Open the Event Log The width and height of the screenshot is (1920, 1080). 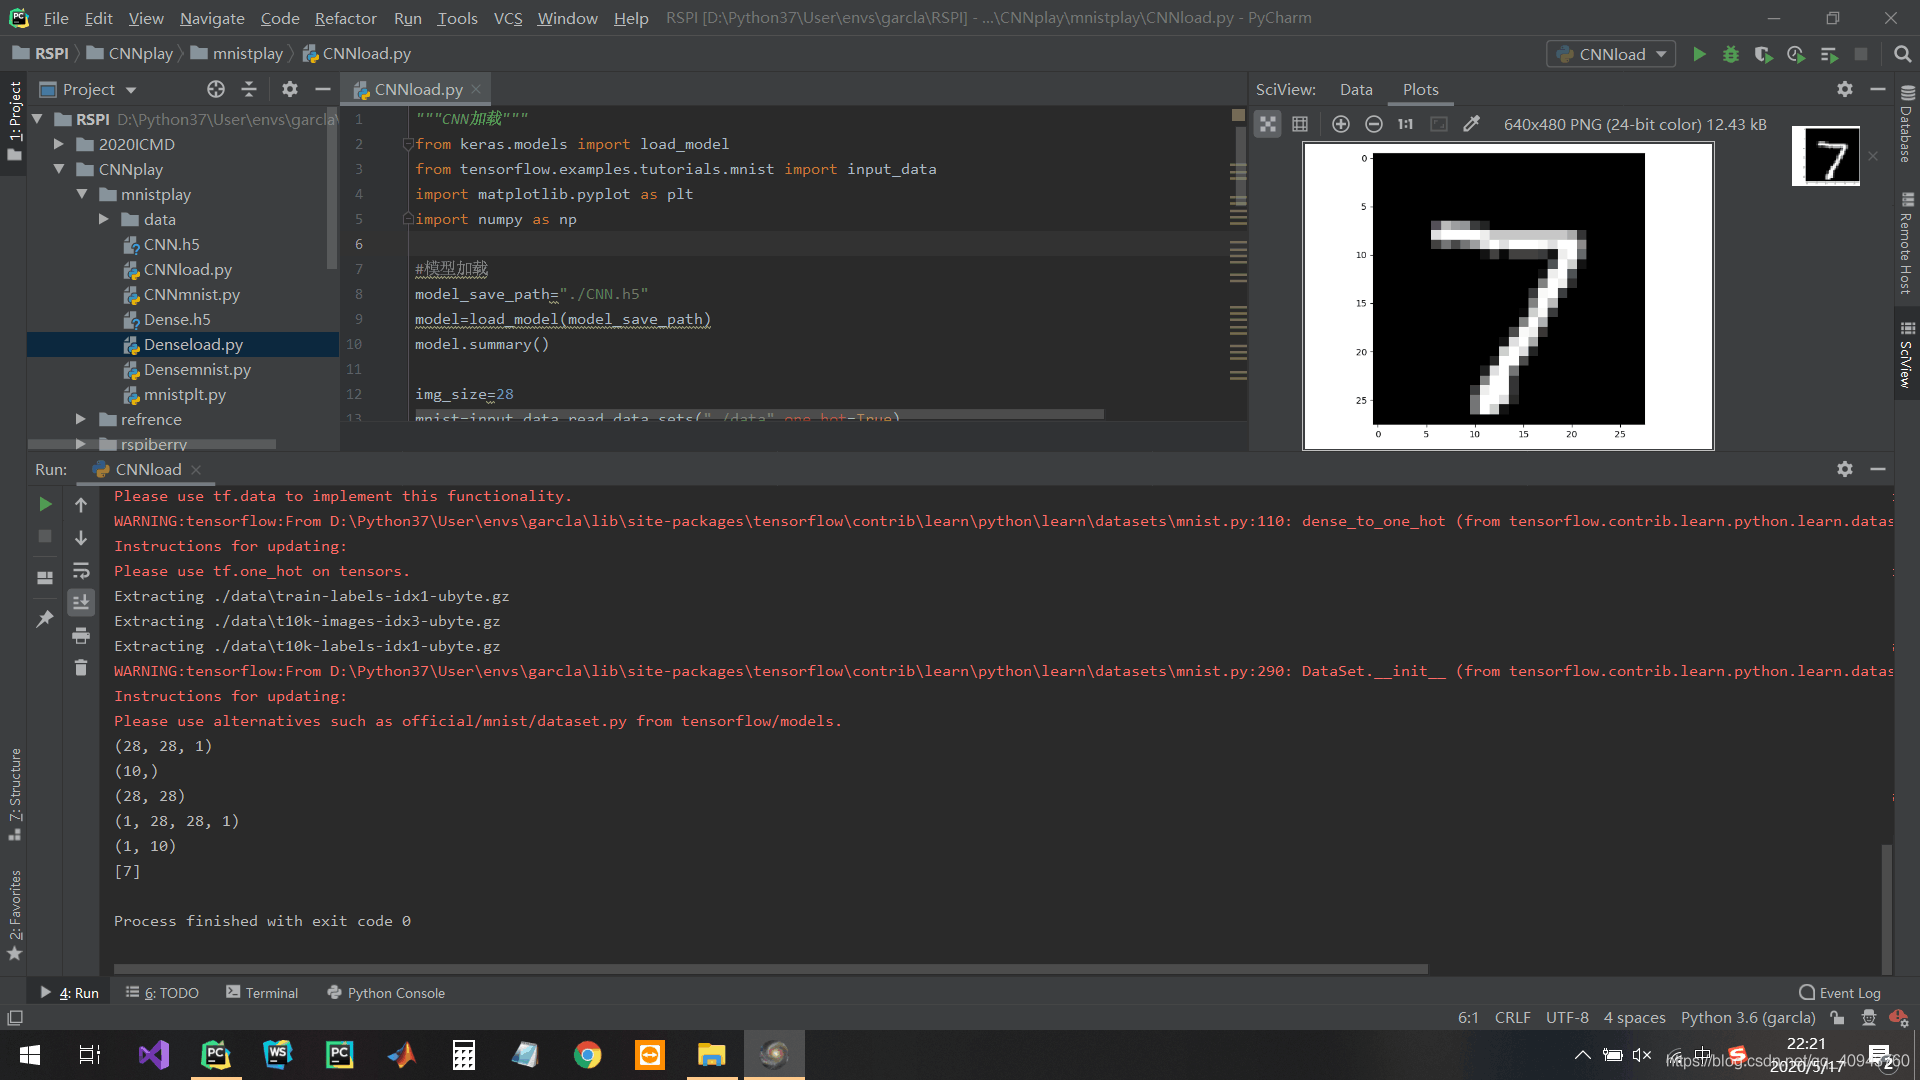pyautogui.click(x=1839, y=992)
